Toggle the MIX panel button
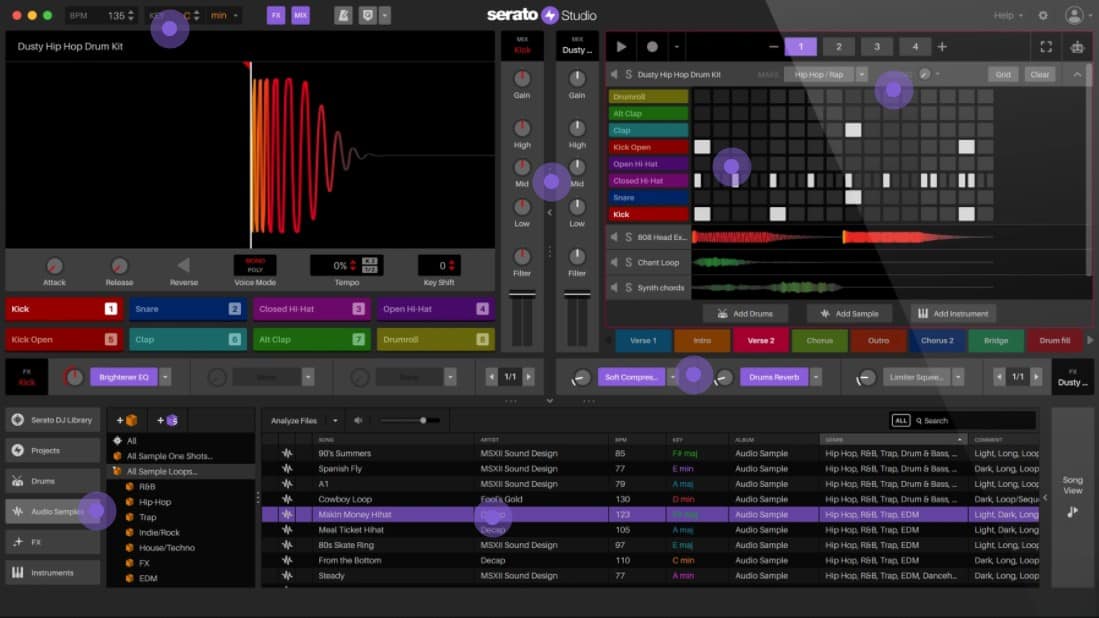Viewport: 1099px width, 618px height. [x=300, y=16]
